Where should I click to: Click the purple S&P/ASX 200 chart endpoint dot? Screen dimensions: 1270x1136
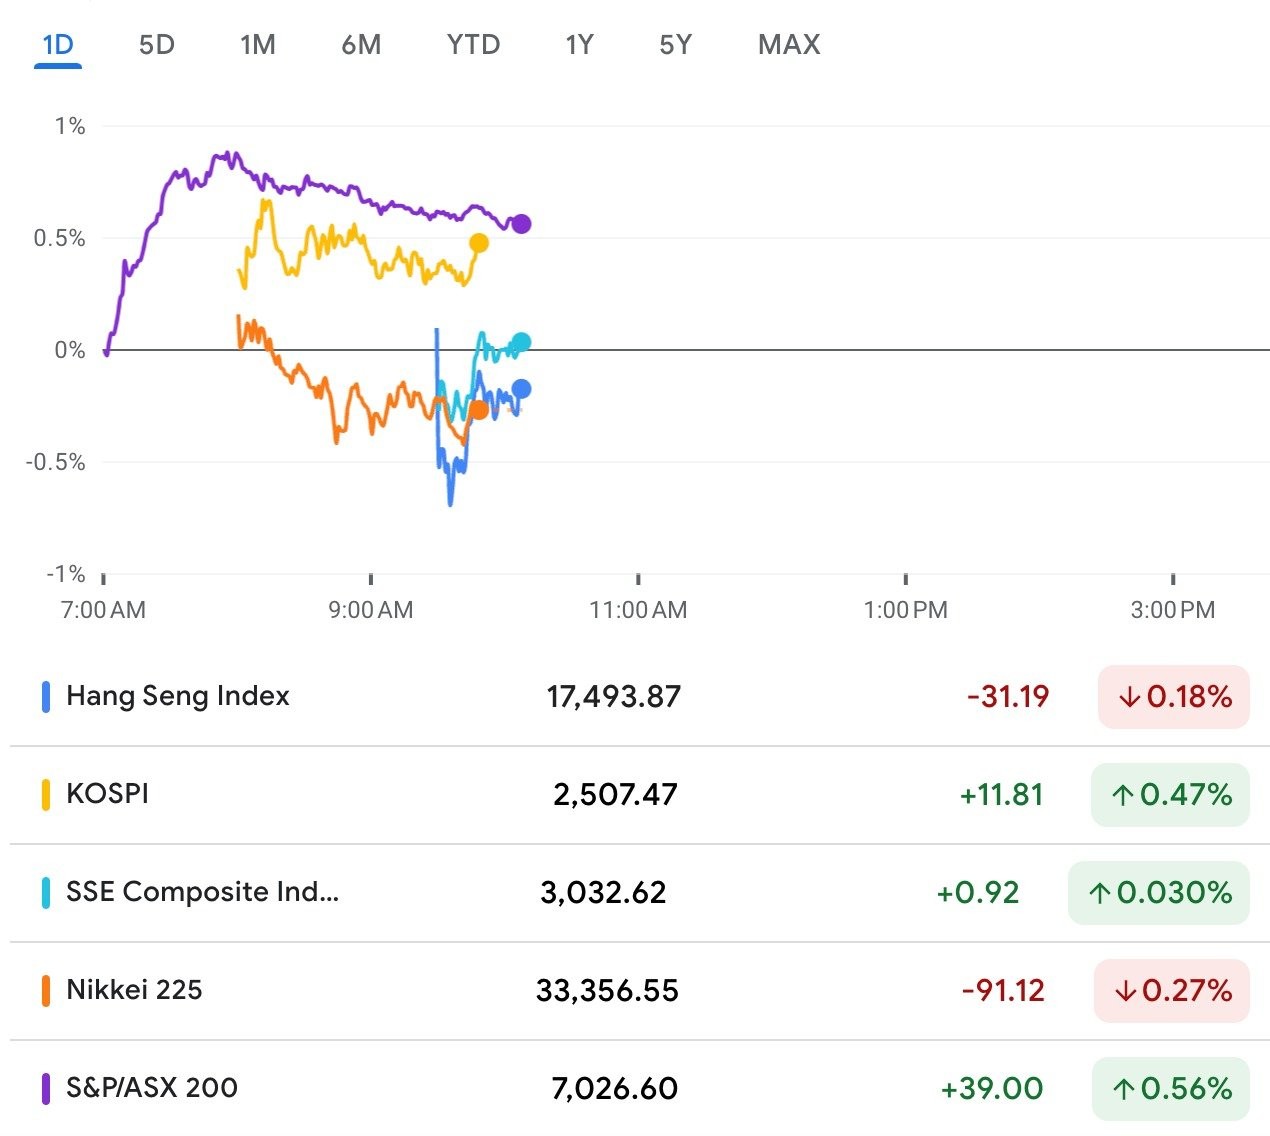521,224
